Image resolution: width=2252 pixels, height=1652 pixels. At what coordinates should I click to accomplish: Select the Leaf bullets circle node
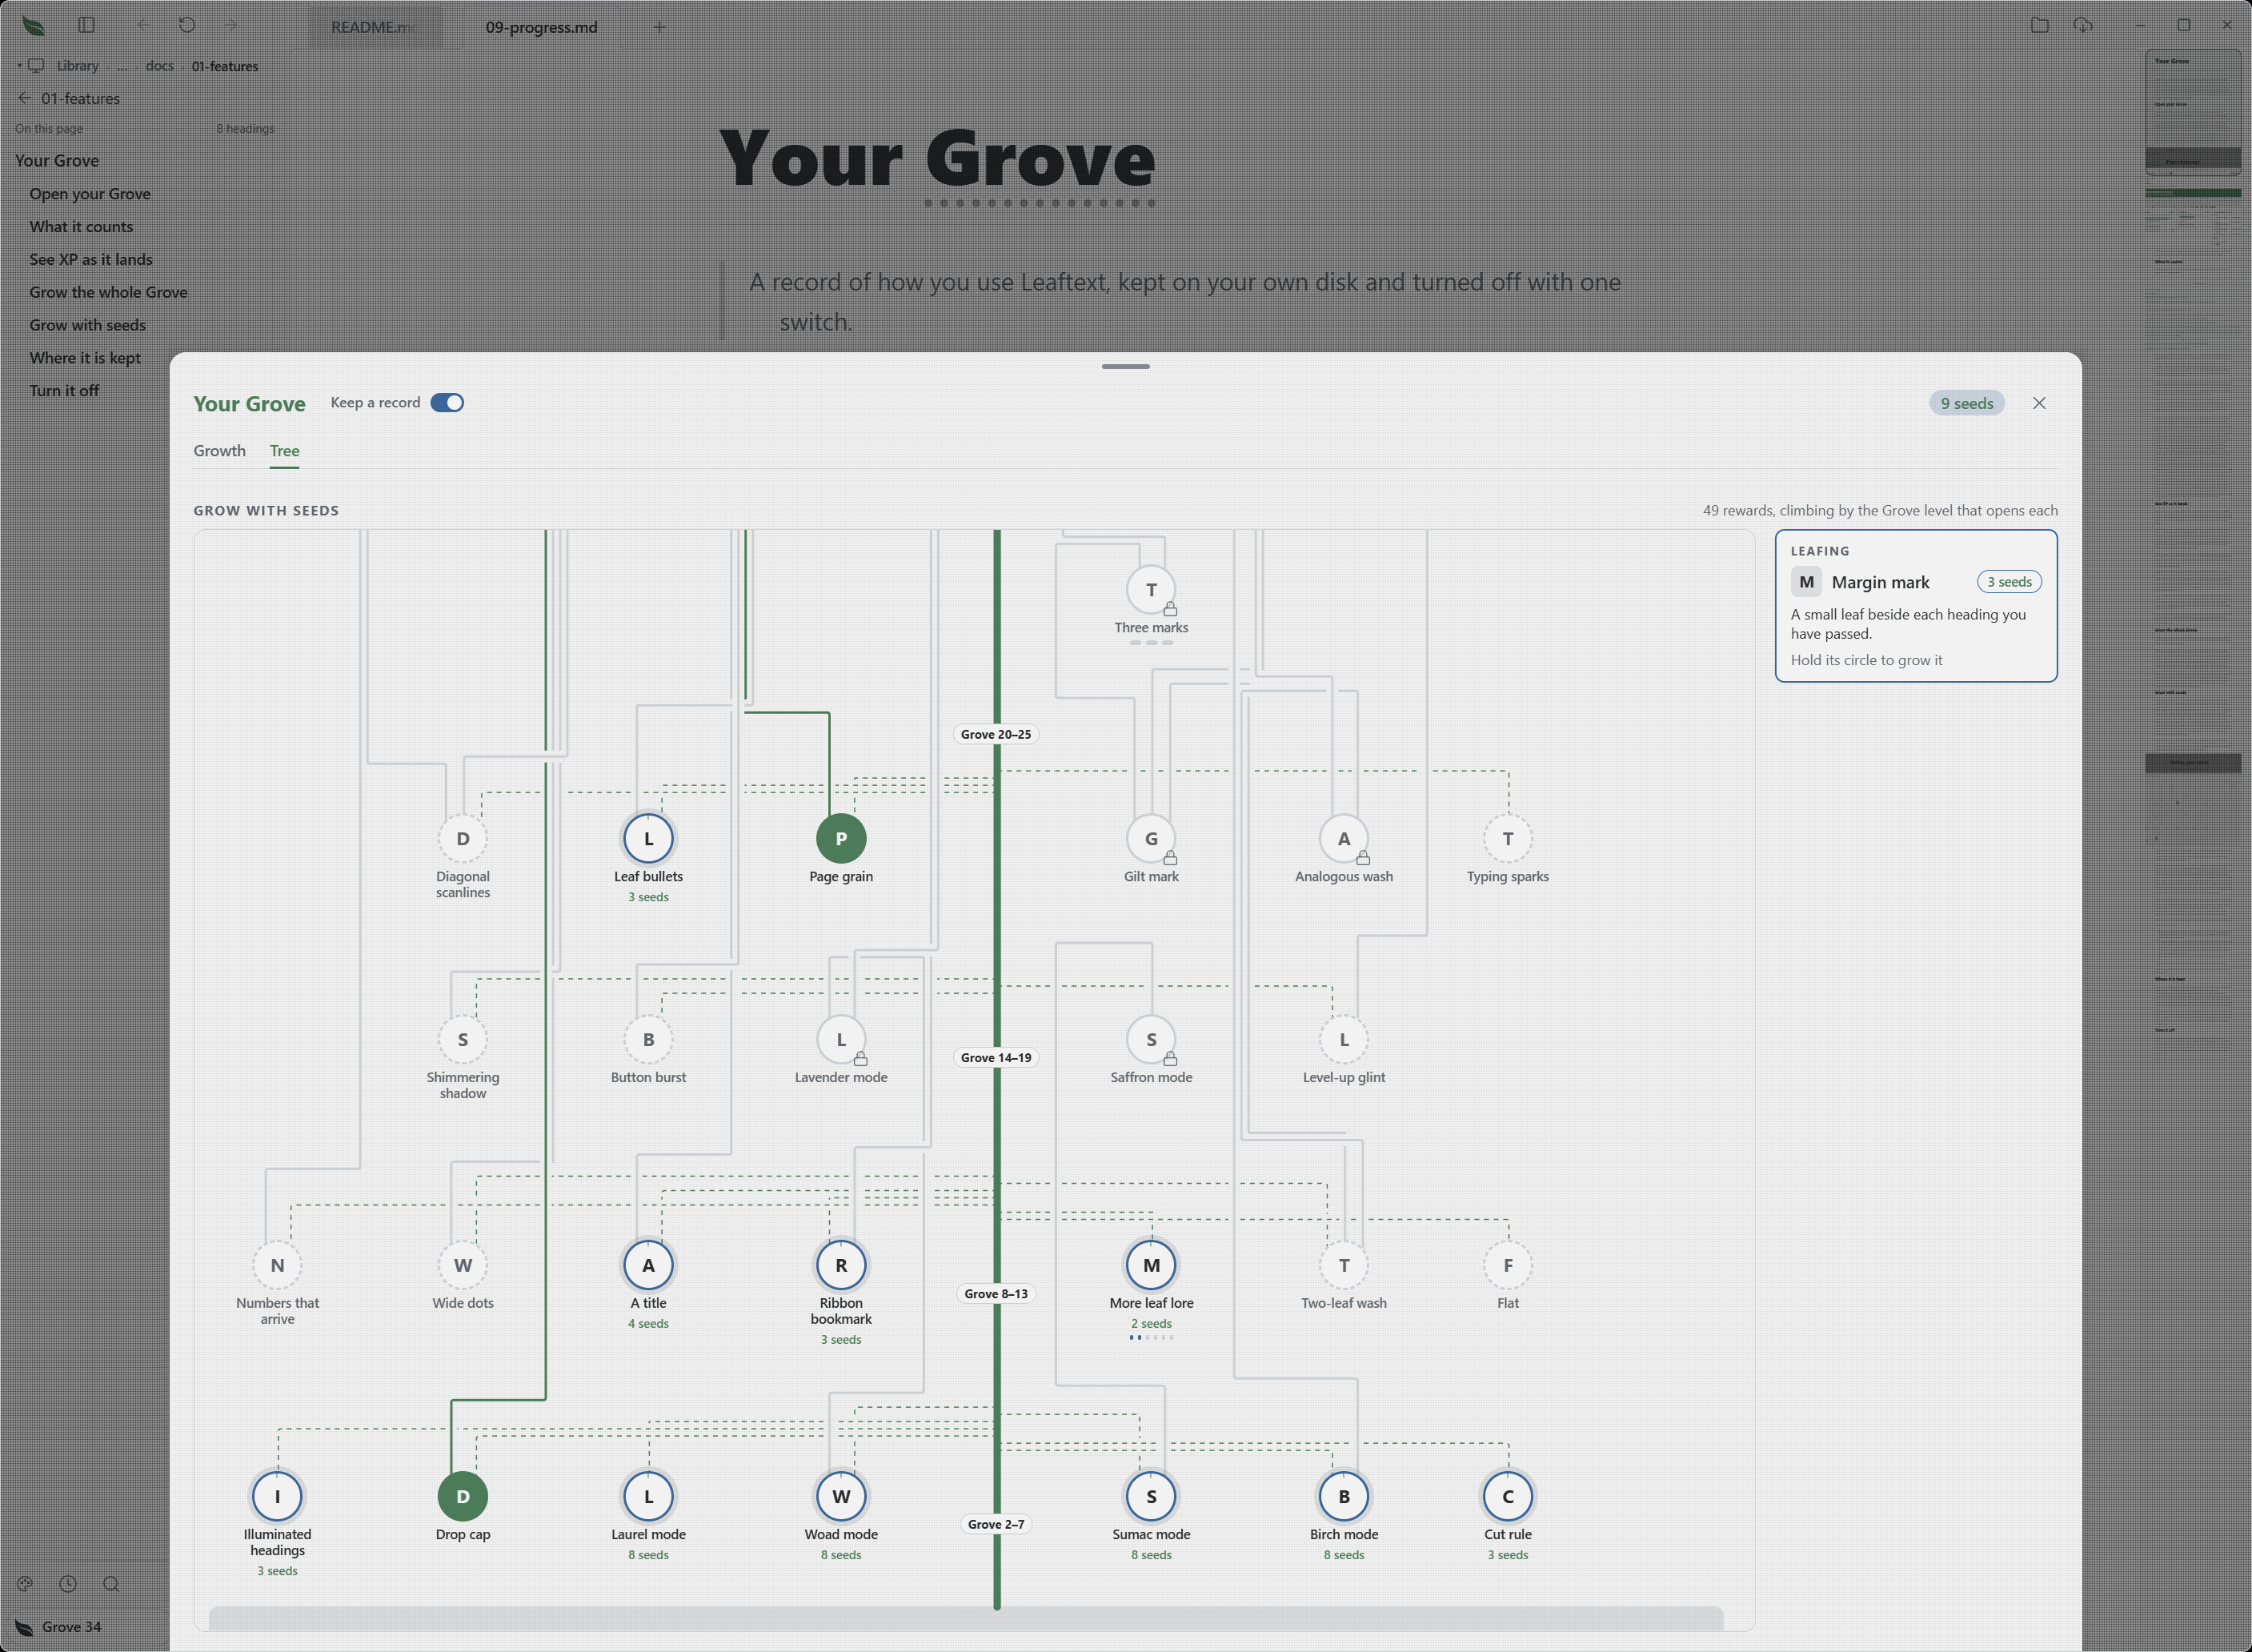point(648,838)
